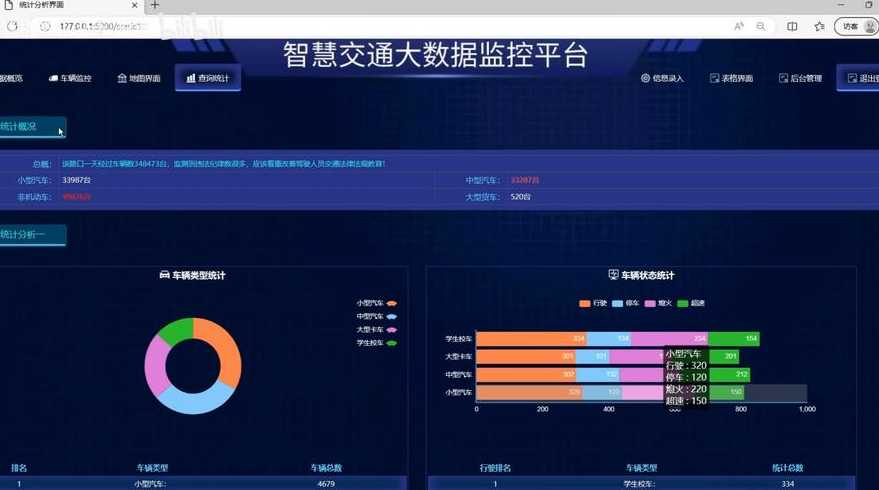This screenshot has width=879, height=490.
Task: Open the favorites star icon
Action: (820, 26)
